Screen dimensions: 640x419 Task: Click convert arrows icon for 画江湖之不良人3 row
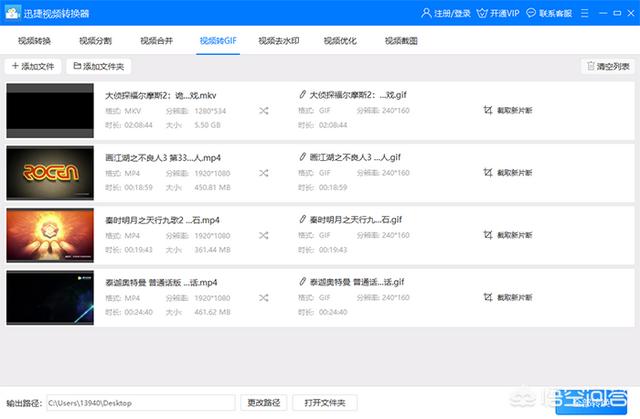tap(264, 173)
